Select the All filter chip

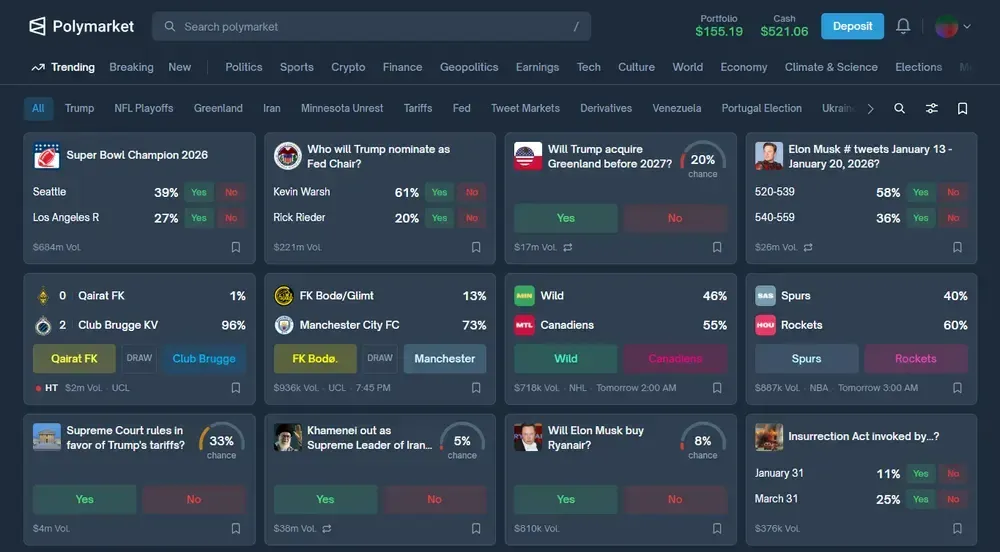(x=38, y=108)
